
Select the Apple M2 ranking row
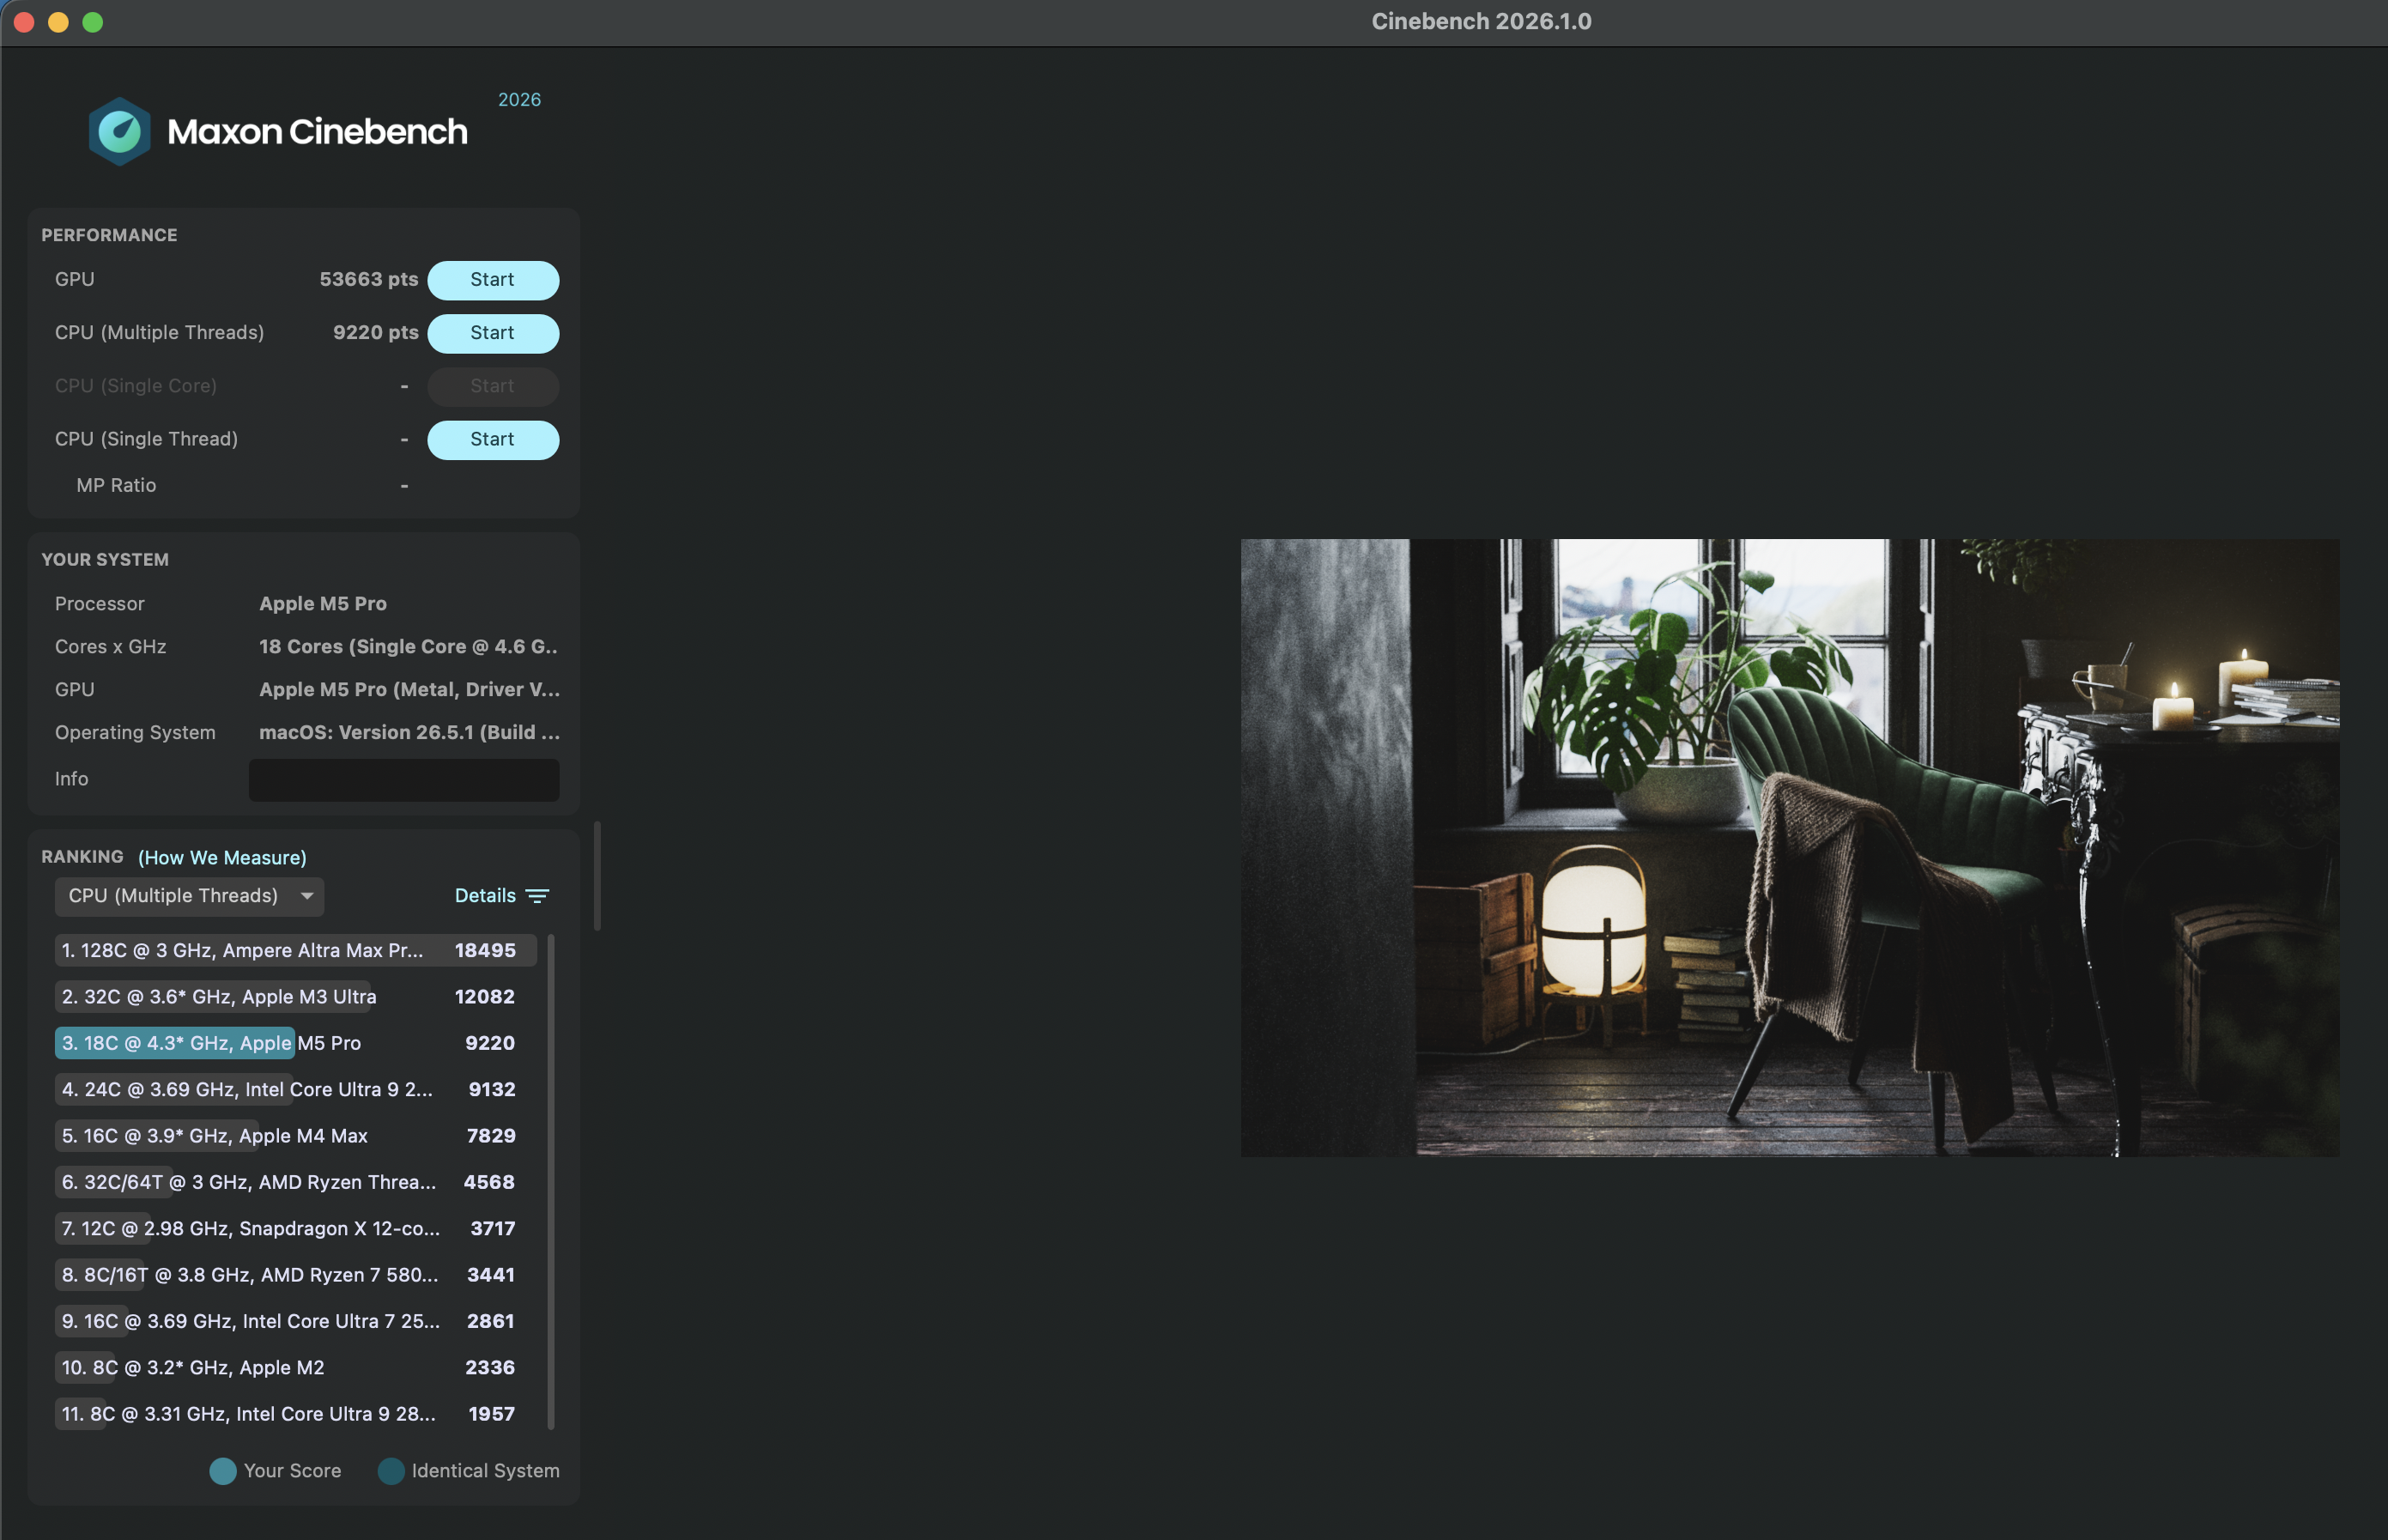click(x=296, y=1368)
